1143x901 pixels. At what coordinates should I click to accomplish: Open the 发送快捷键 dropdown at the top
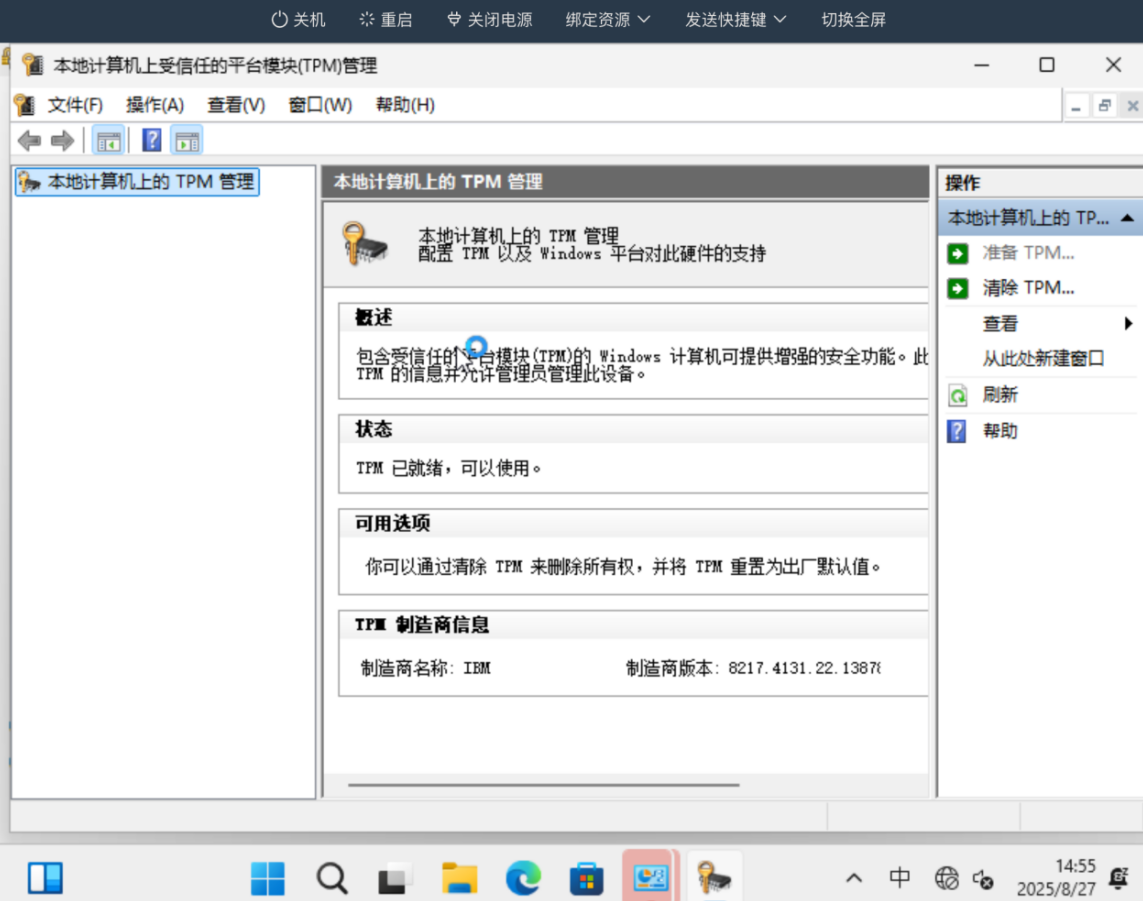(735, 20)
